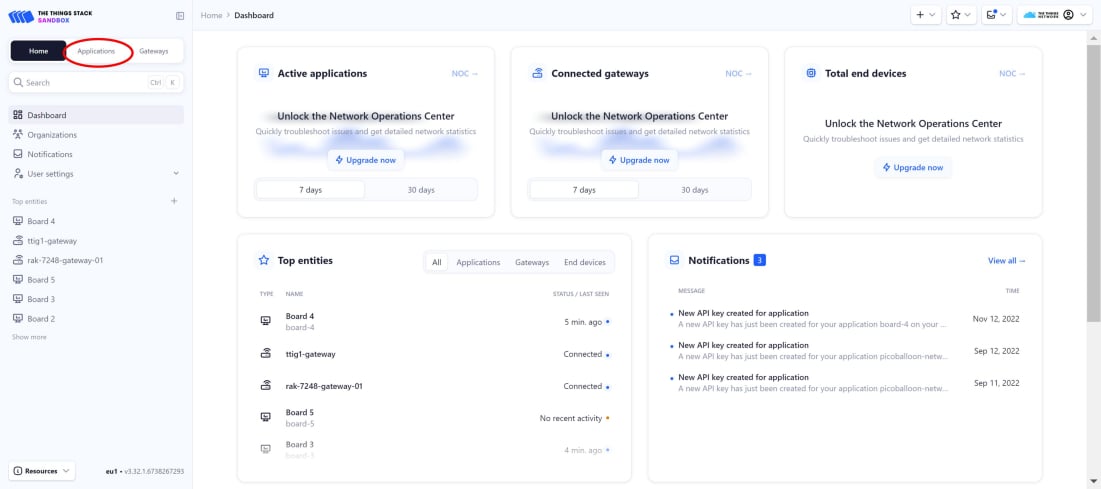The width and height of the screenshot is (1101, 489).
Task: Click the envelope icon in the Notifications panel header
Action: pyautogui.click(x=674, y=261)
